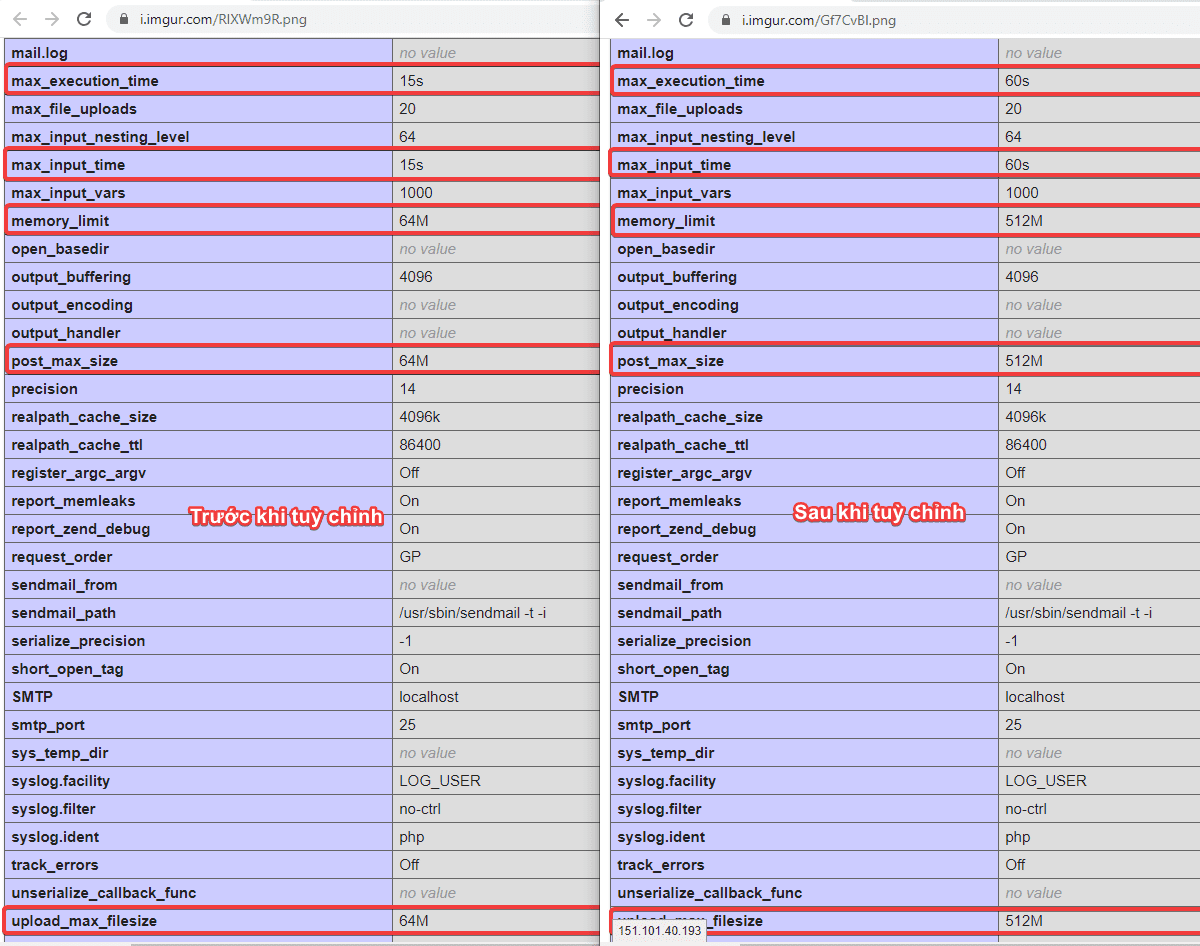The width and height of the screenshot is (1200, 946).
Task: Click the post_max_size row highlighted in red
Action: (x=200, y=360)
